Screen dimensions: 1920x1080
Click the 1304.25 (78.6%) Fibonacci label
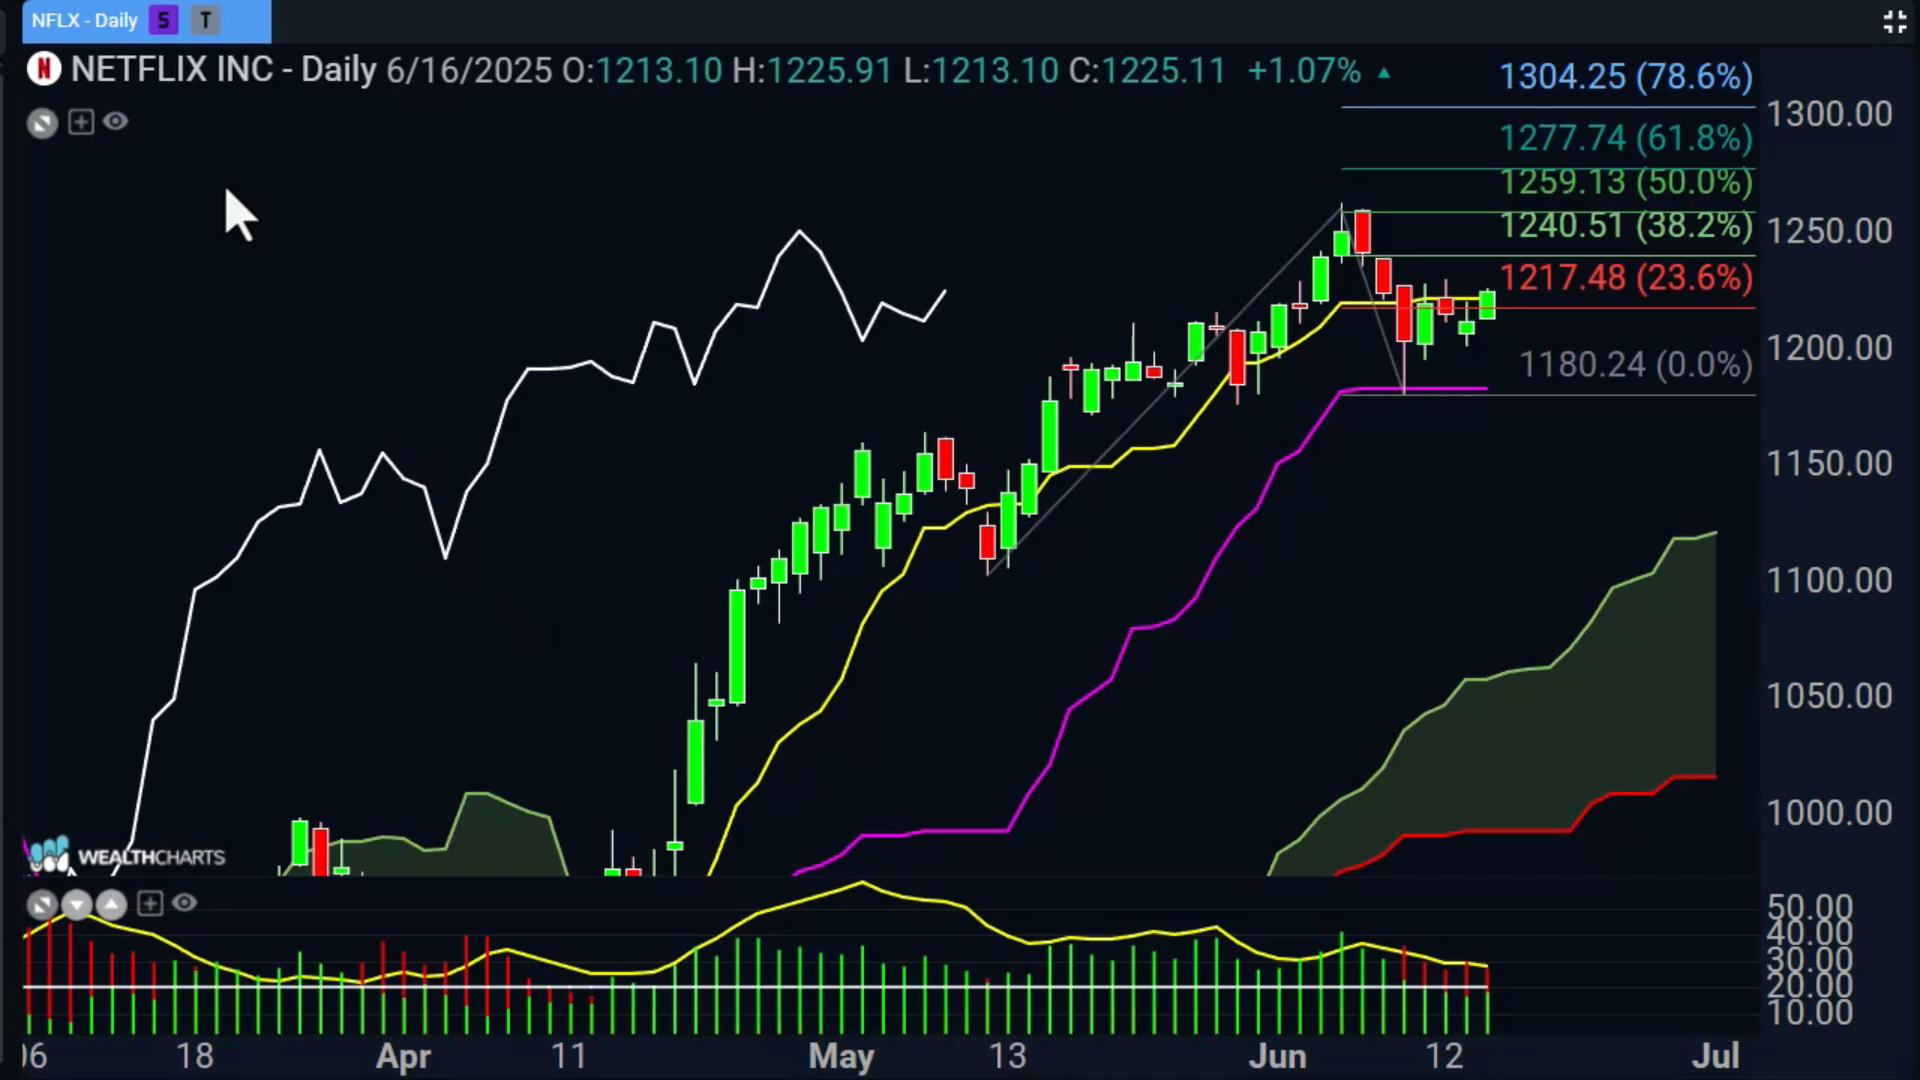(x=1626, y=77)
